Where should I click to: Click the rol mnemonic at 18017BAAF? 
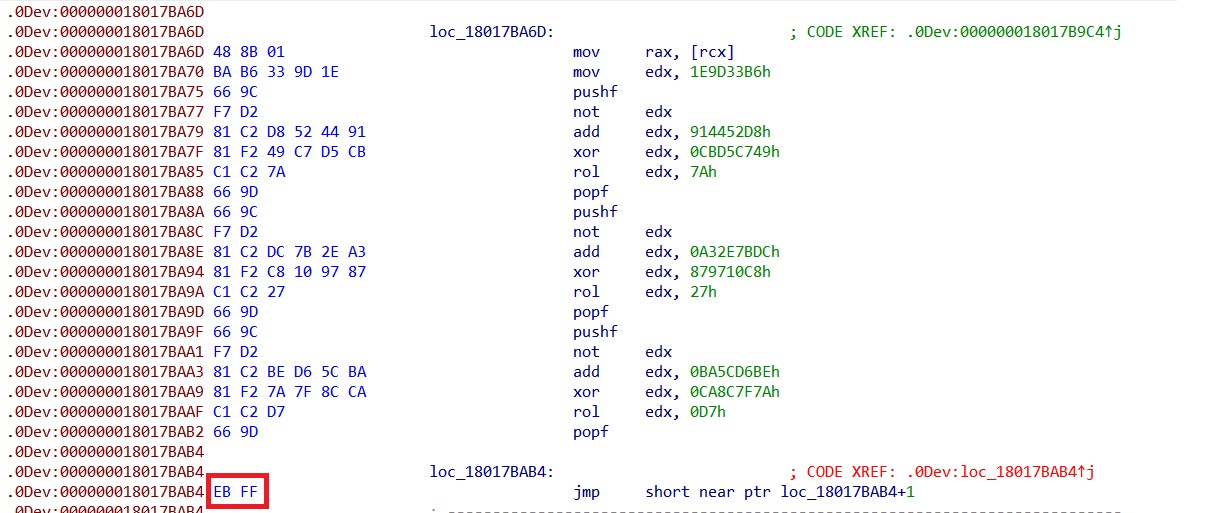click(586, 412)
